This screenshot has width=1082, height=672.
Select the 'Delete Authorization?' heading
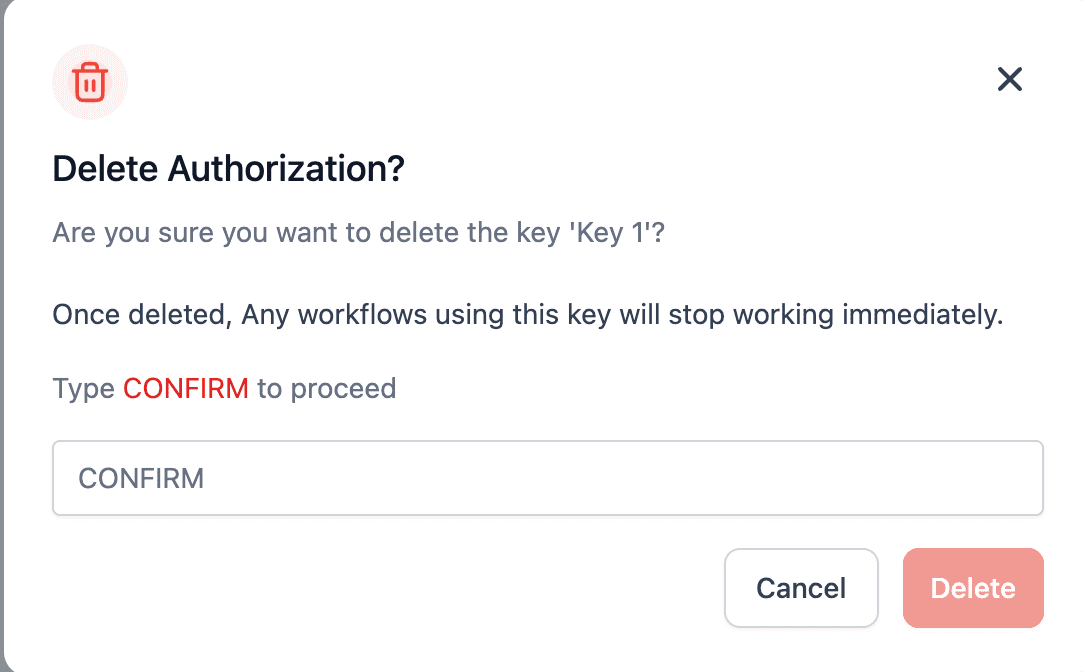[228, 169]
